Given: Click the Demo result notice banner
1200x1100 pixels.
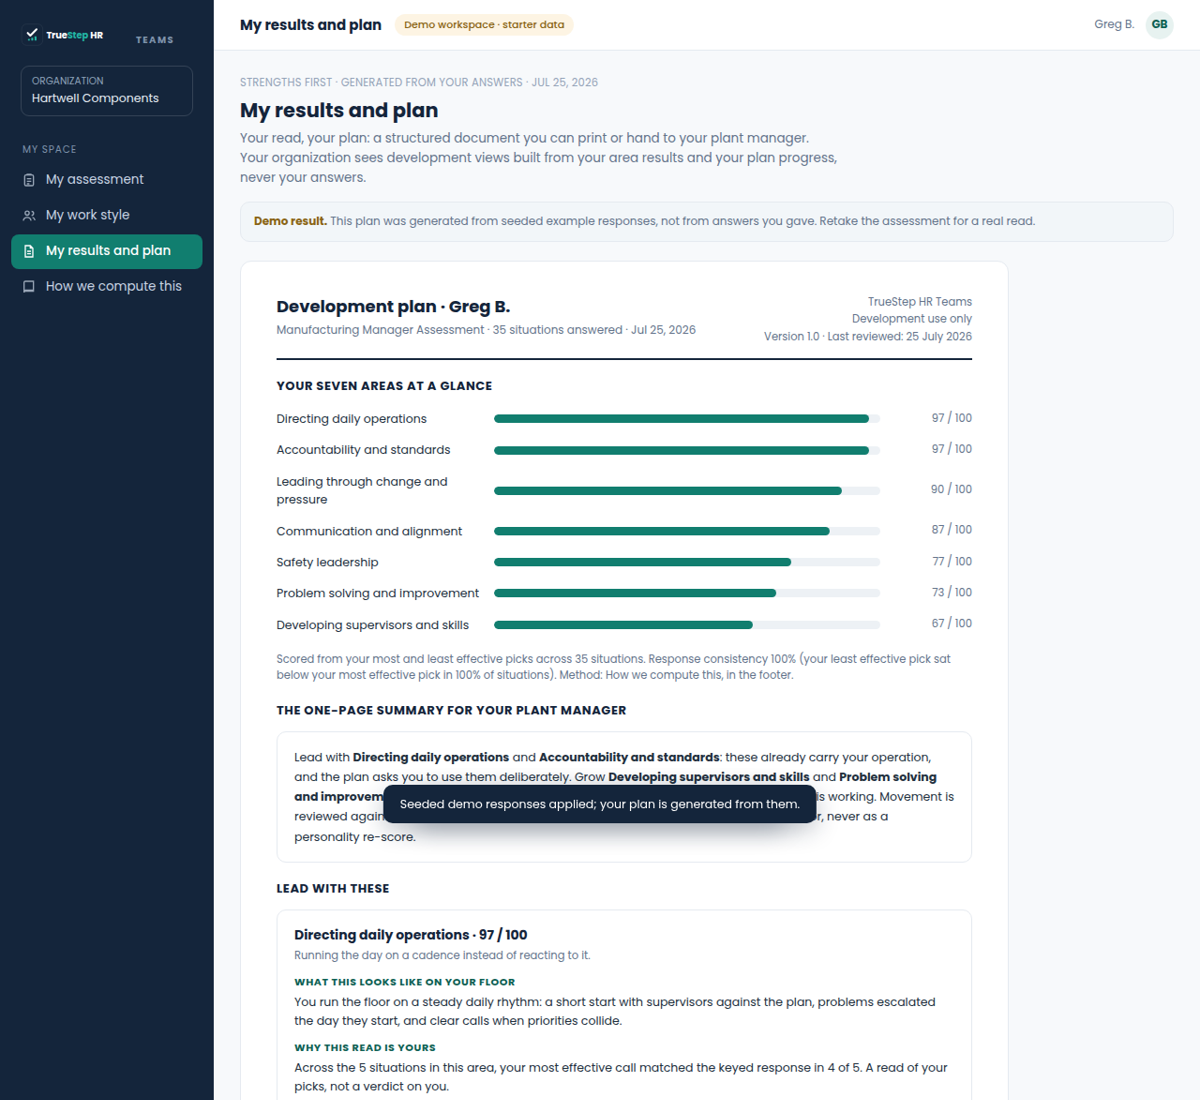Looking at the screenshot, I should (706, 222).
